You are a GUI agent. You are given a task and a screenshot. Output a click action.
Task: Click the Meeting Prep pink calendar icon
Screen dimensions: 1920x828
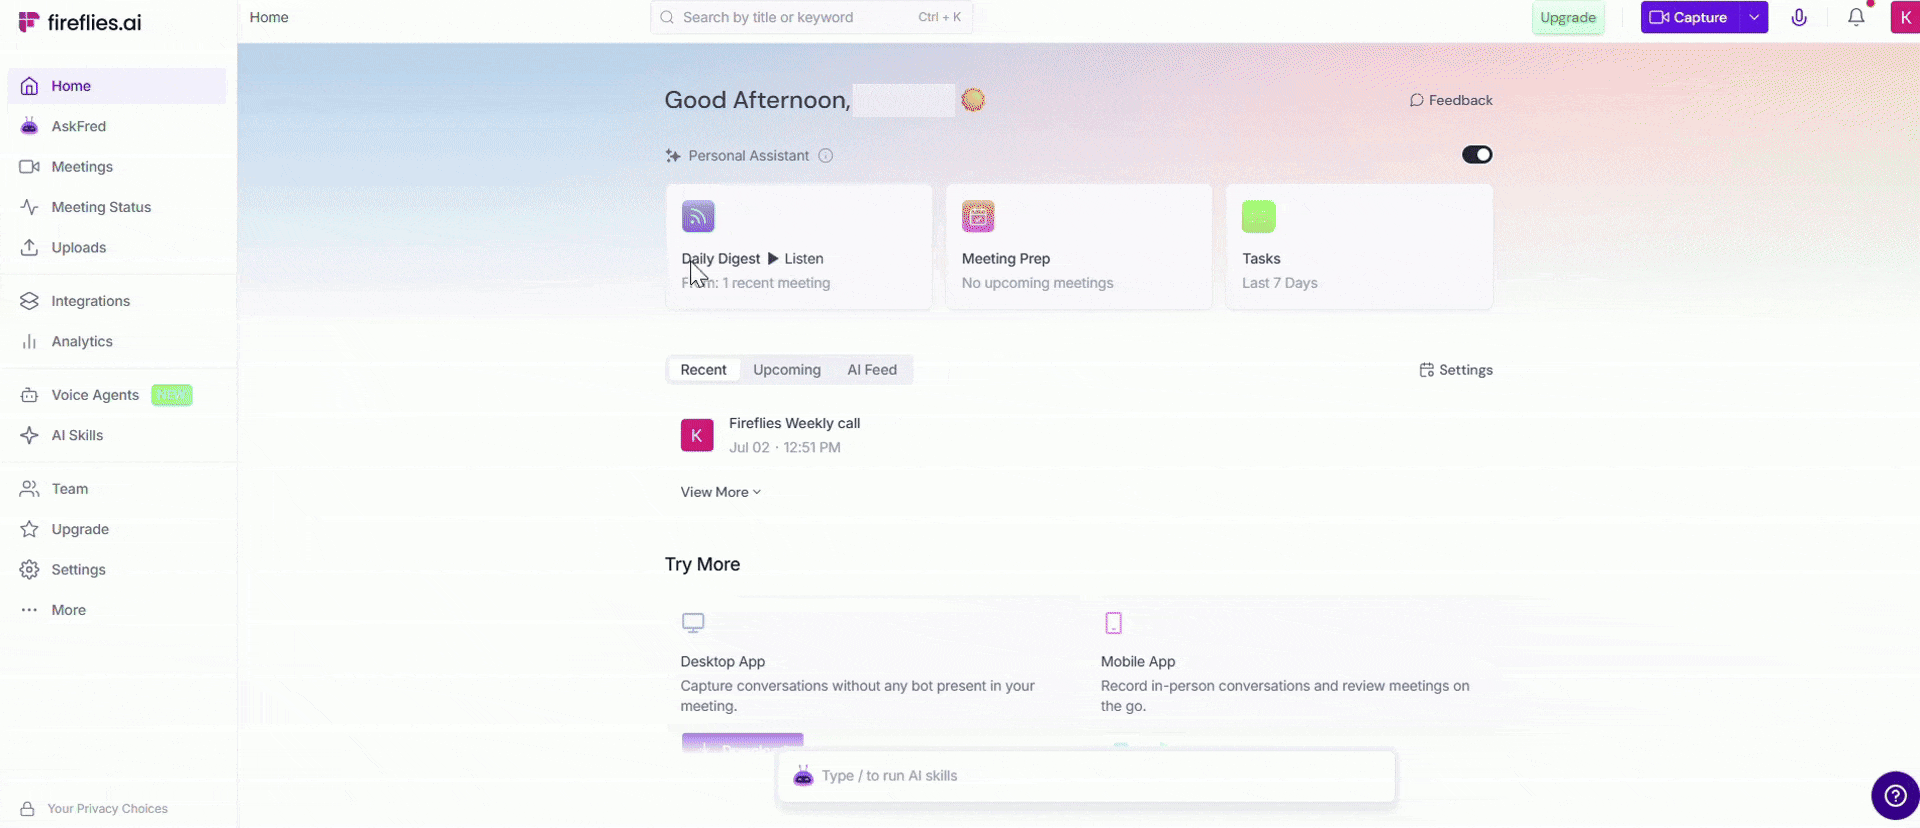[x=978, y=216]
